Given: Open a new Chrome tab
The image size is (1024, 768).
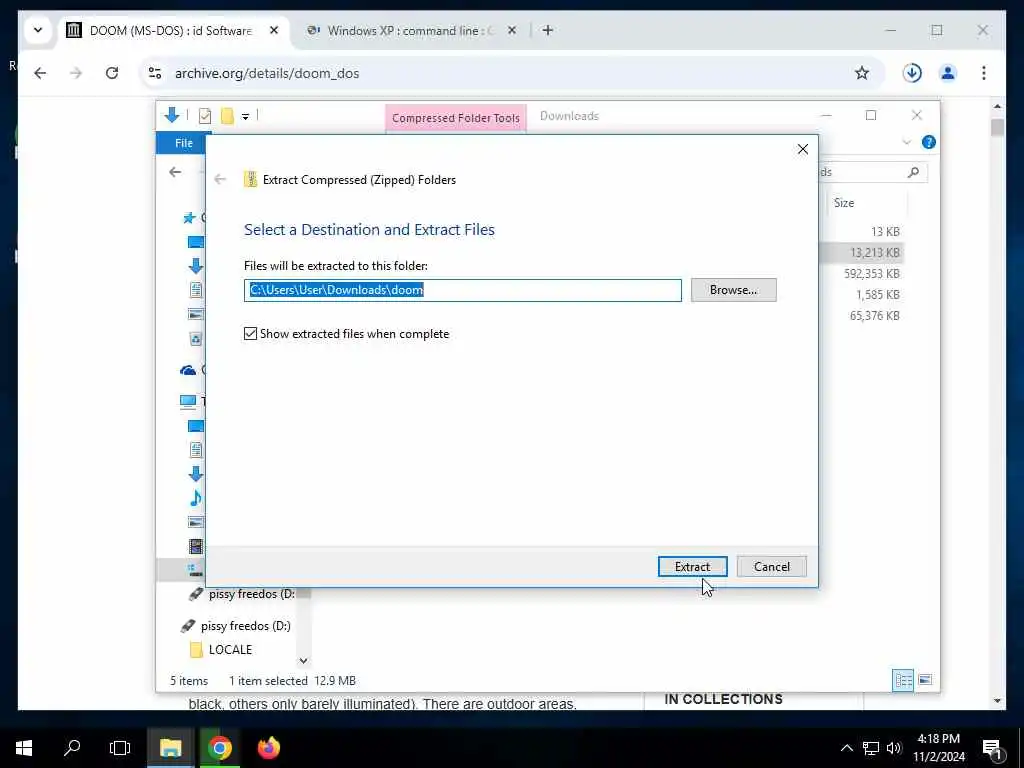Looking at the screenshot, I should pyautogui.click(x=548, y=30).
